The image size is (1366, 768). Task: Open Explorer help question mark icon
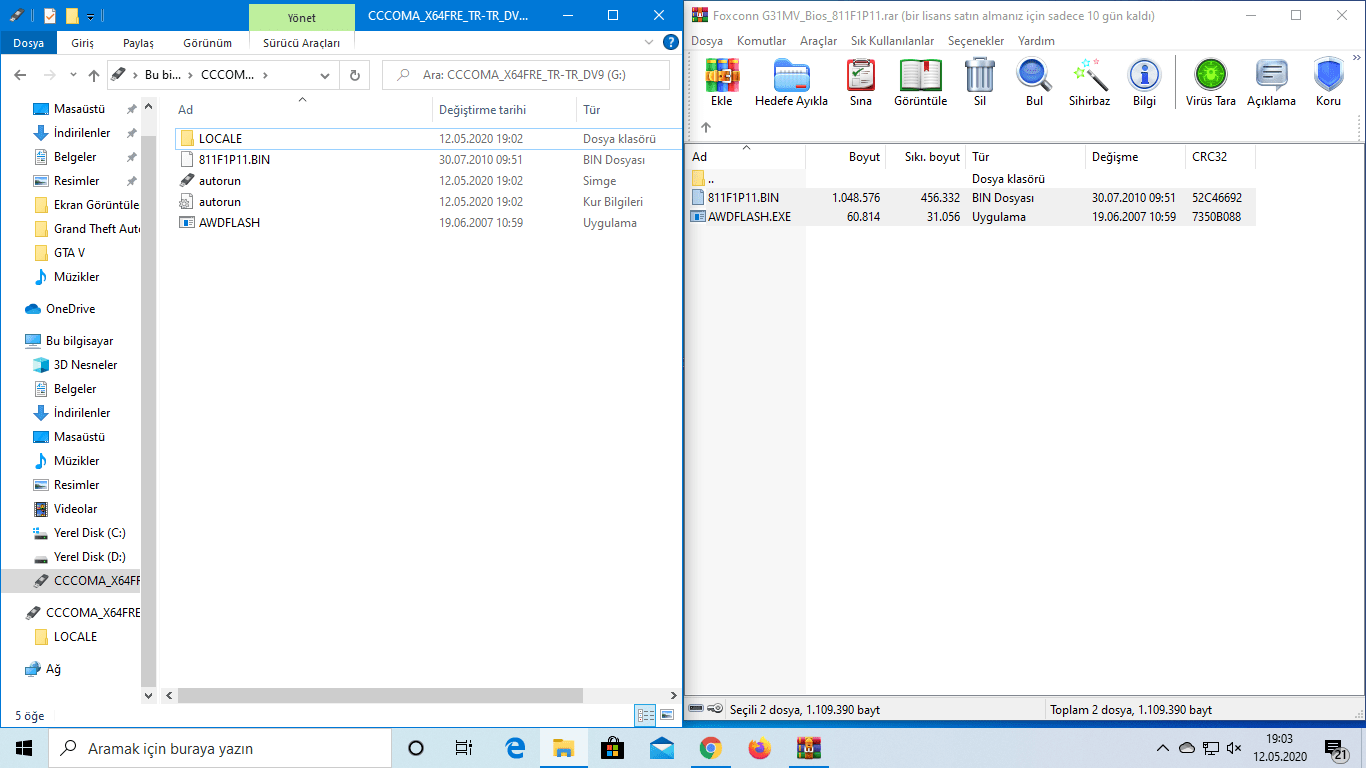[x=671, y=43]
